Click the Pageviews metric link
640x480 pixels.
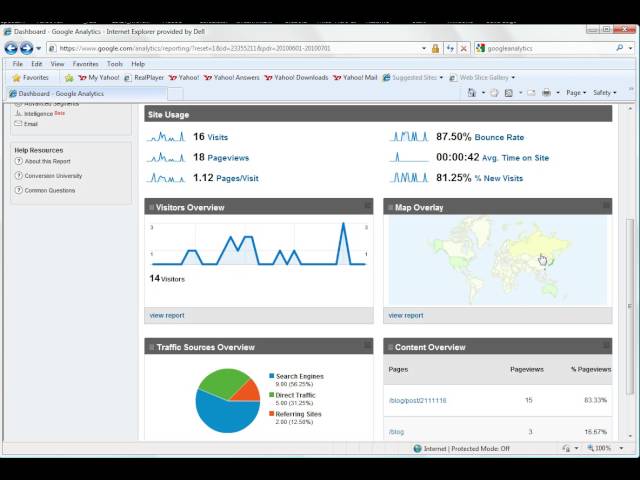click(x=228, y=158)
